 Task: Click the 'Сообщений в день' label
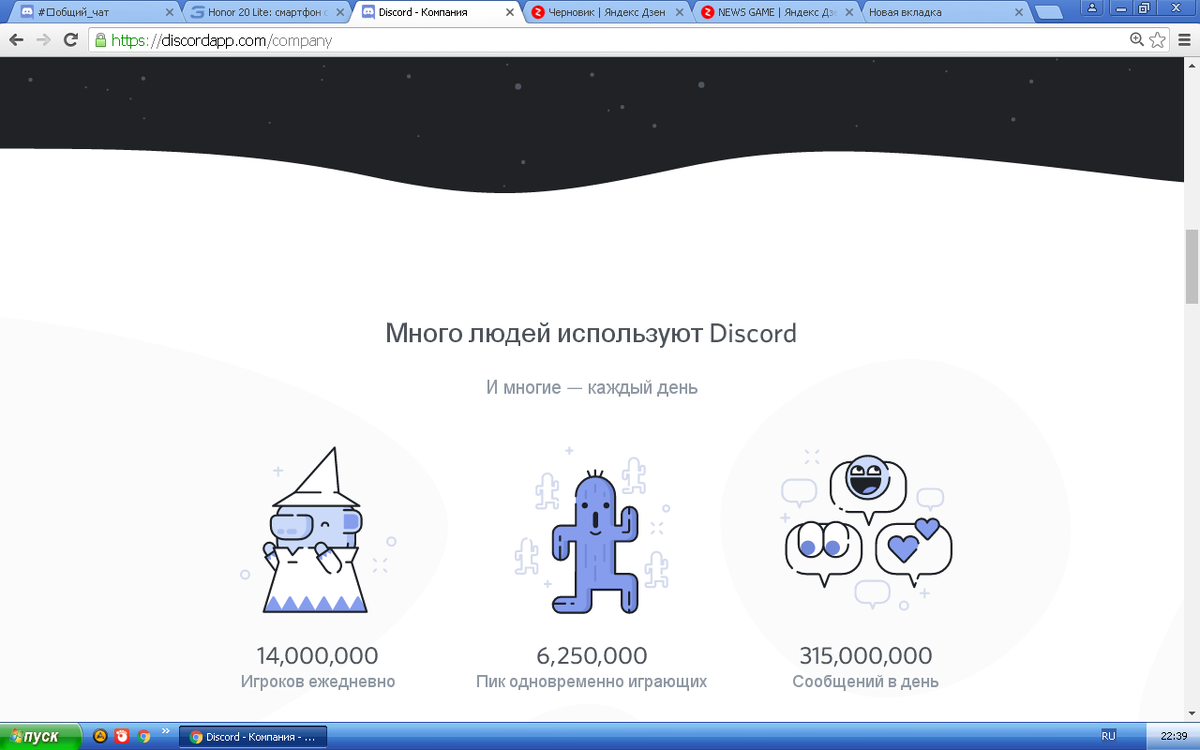(866, 682)
